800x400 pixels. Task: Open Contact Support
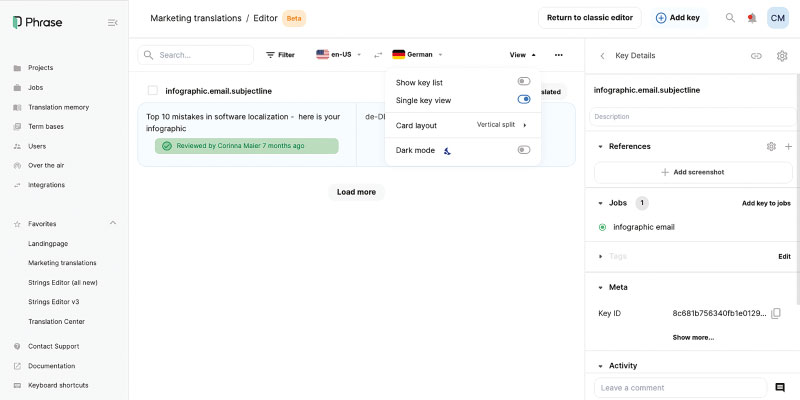tap(54, 346)
